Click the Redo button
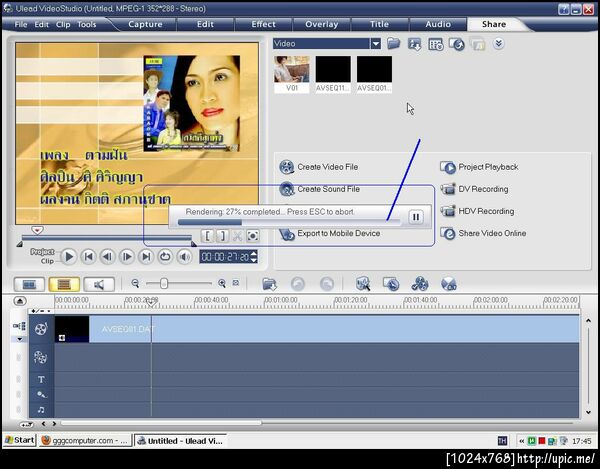Screen dimensions: 600x469 coord(326,284)
